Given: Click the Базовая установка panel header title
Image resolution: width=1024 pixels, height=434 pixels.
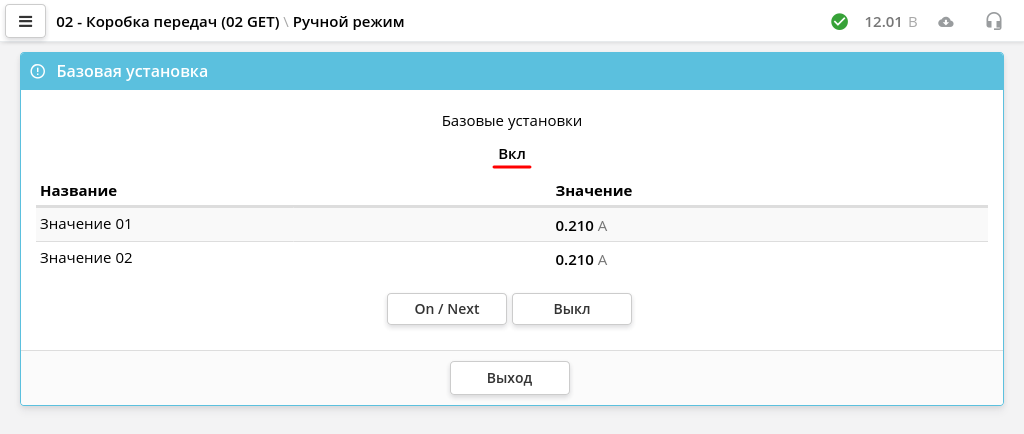Looking at the screenshot, I should pyautogui.click(x=132, y=71).
